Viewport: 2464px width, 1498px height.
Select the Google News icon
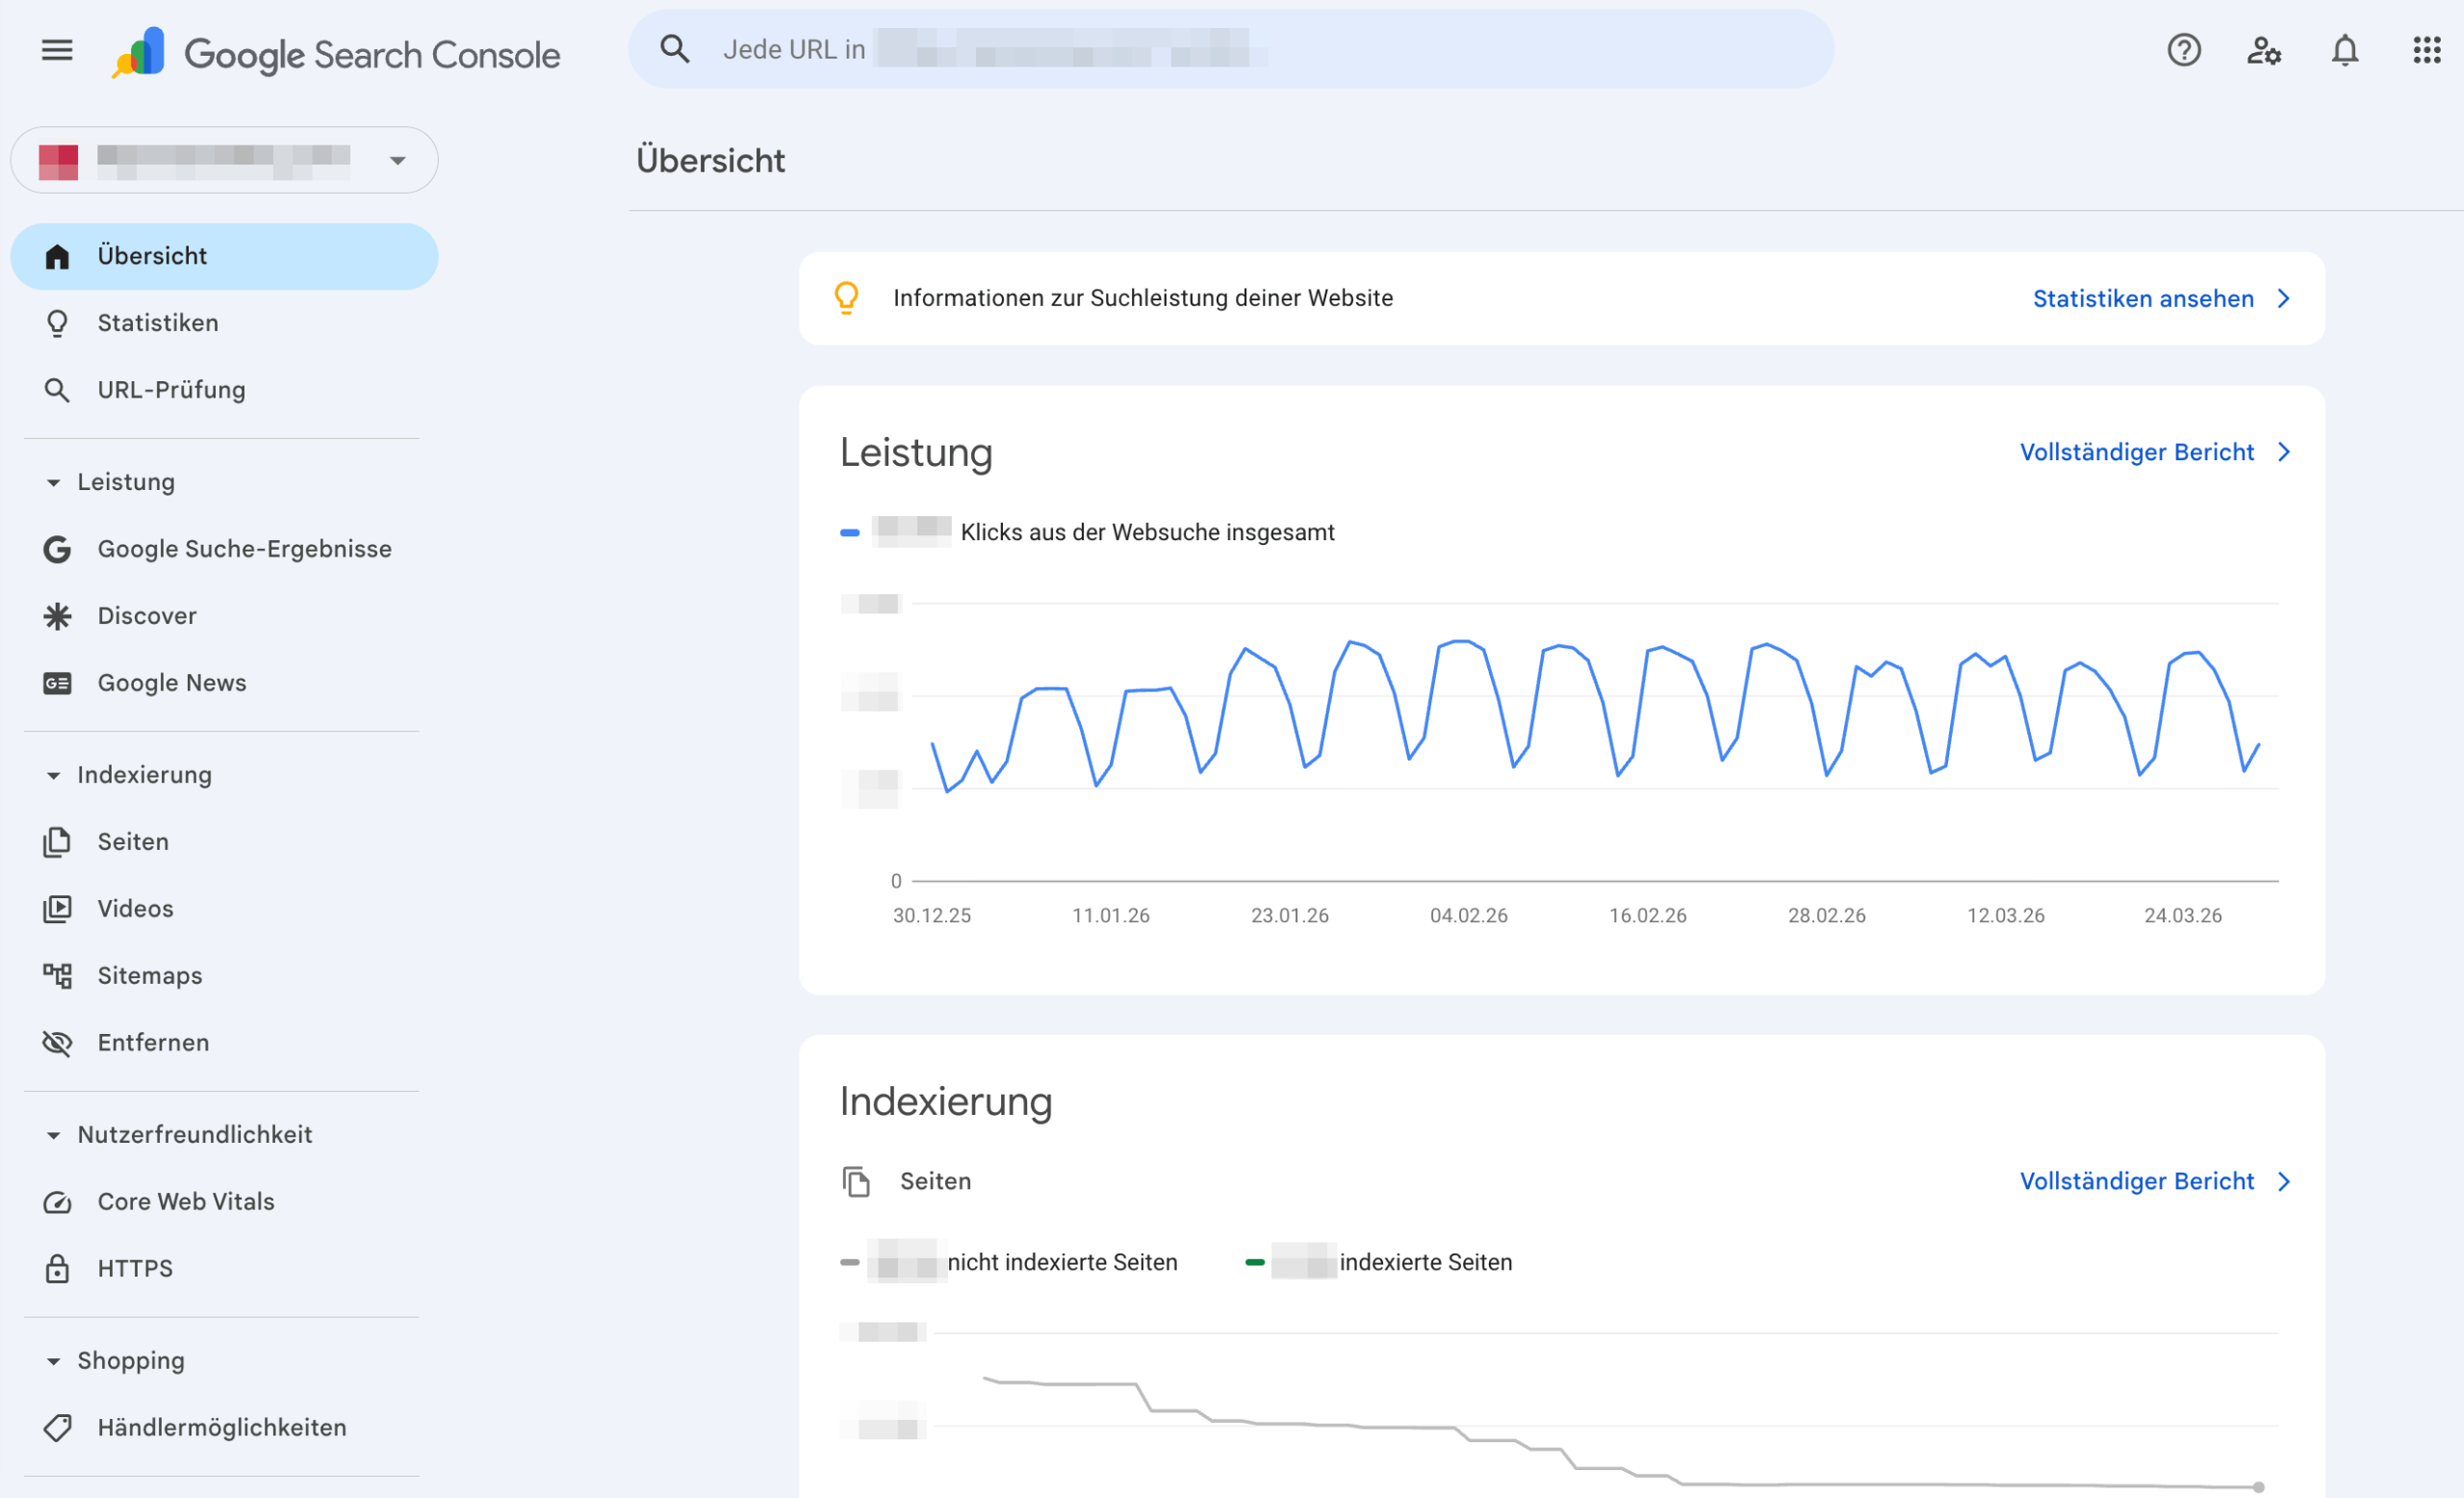(57, 682)
